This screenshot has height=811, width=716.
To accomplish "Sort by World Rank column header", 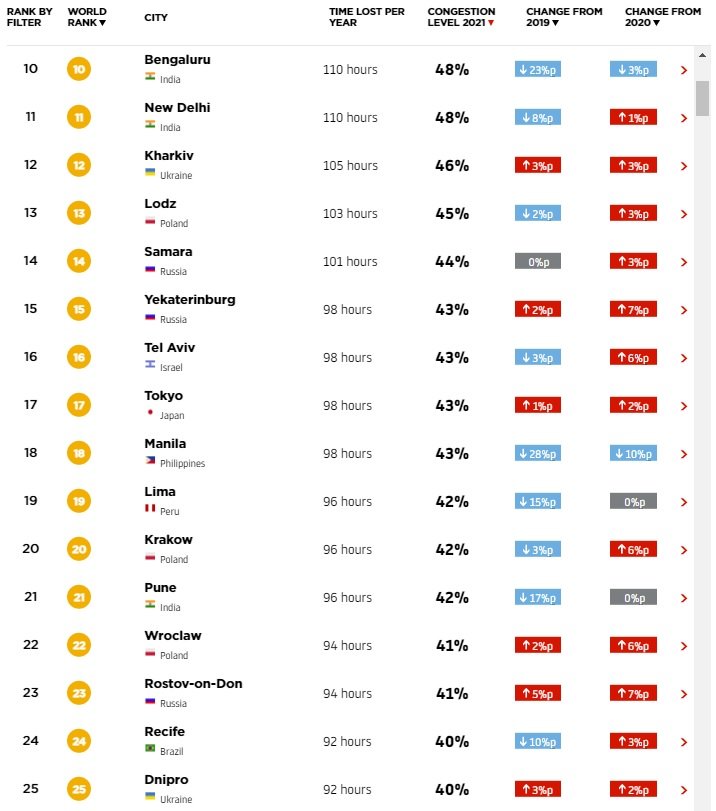I will 87,17.
